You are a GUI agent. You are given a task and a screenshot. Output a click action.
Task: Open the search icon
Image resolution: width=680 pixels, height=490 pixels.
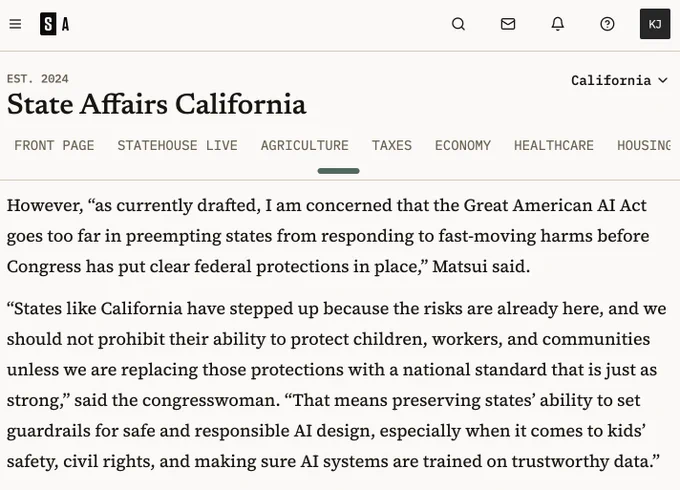[x=458, y=24]
